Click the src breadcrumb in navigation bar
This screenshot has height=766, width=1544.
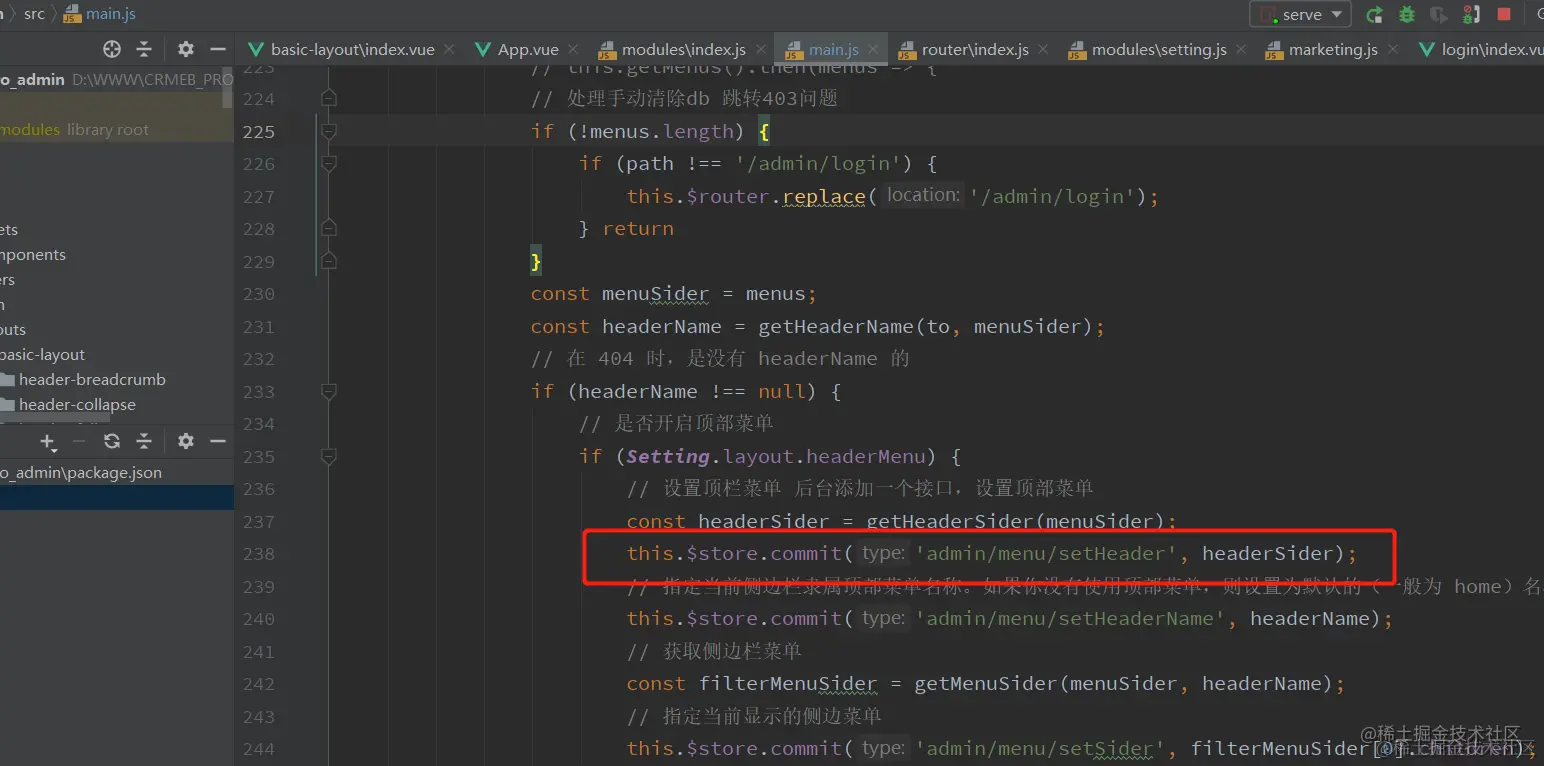pos(34,14)
